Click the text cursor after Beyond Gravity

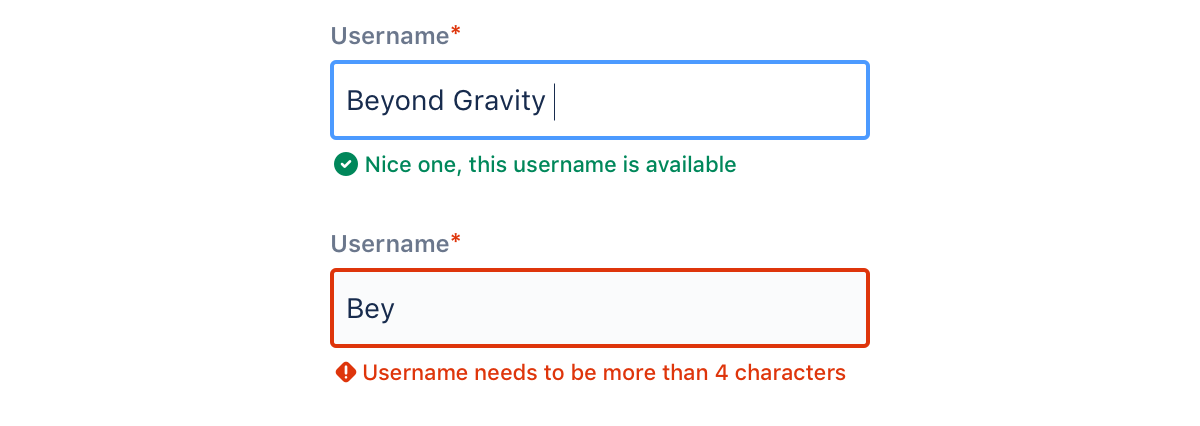coord(554,101)
